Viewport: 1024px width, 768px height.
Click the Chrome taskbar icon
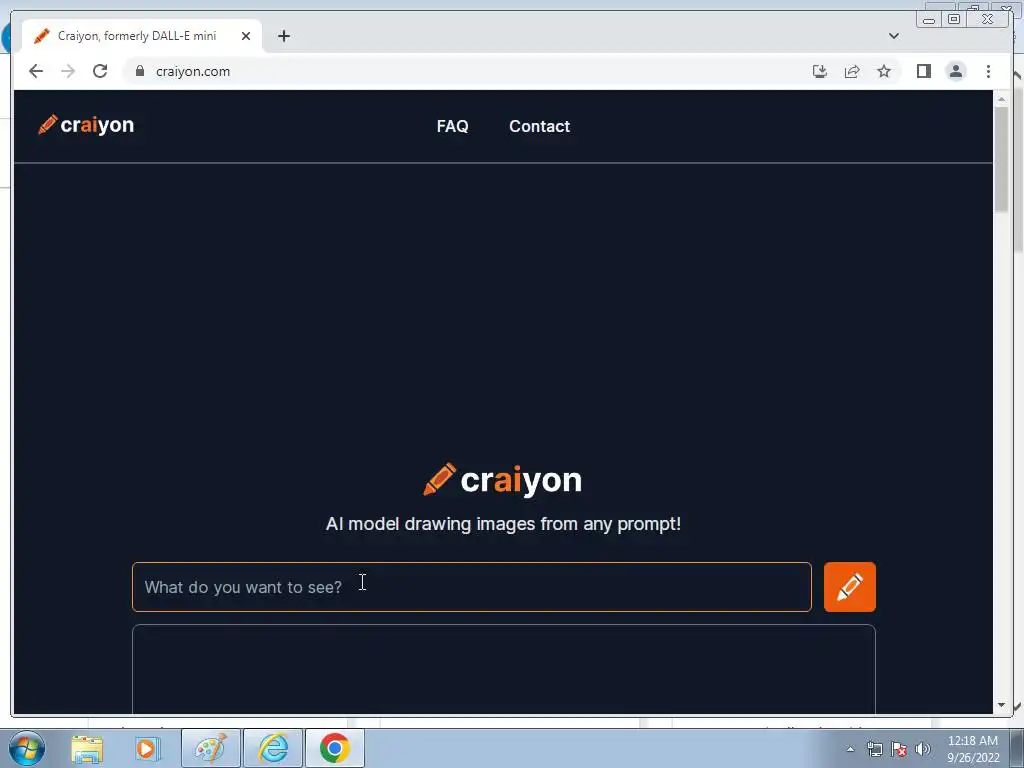(x=334, y=748)
